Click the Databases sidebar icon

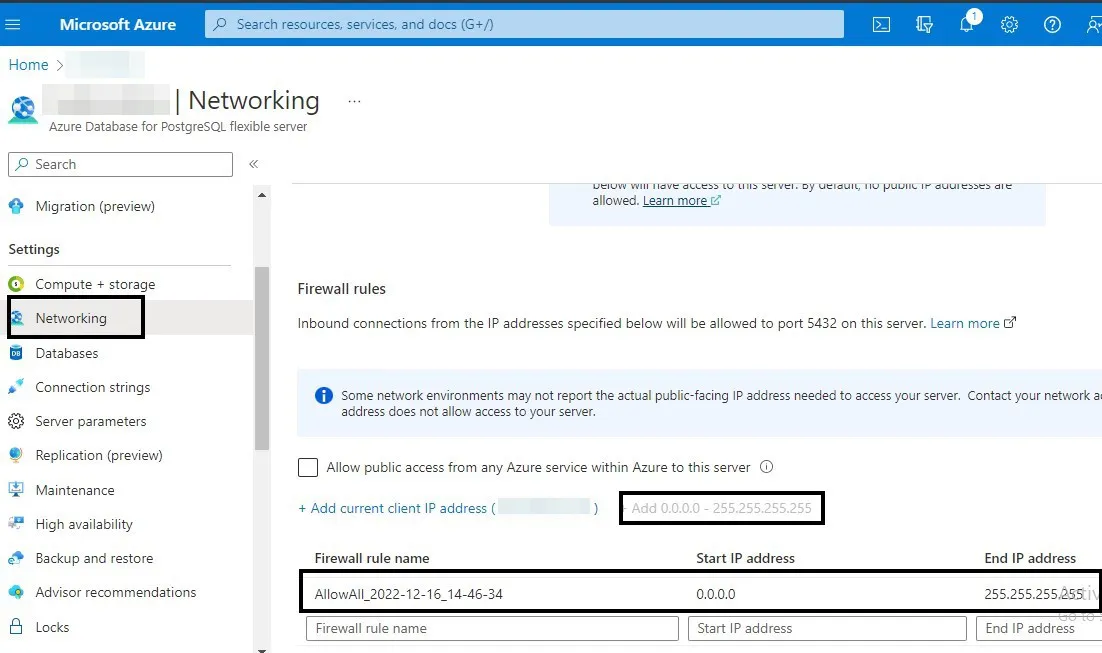pos(16,353)
